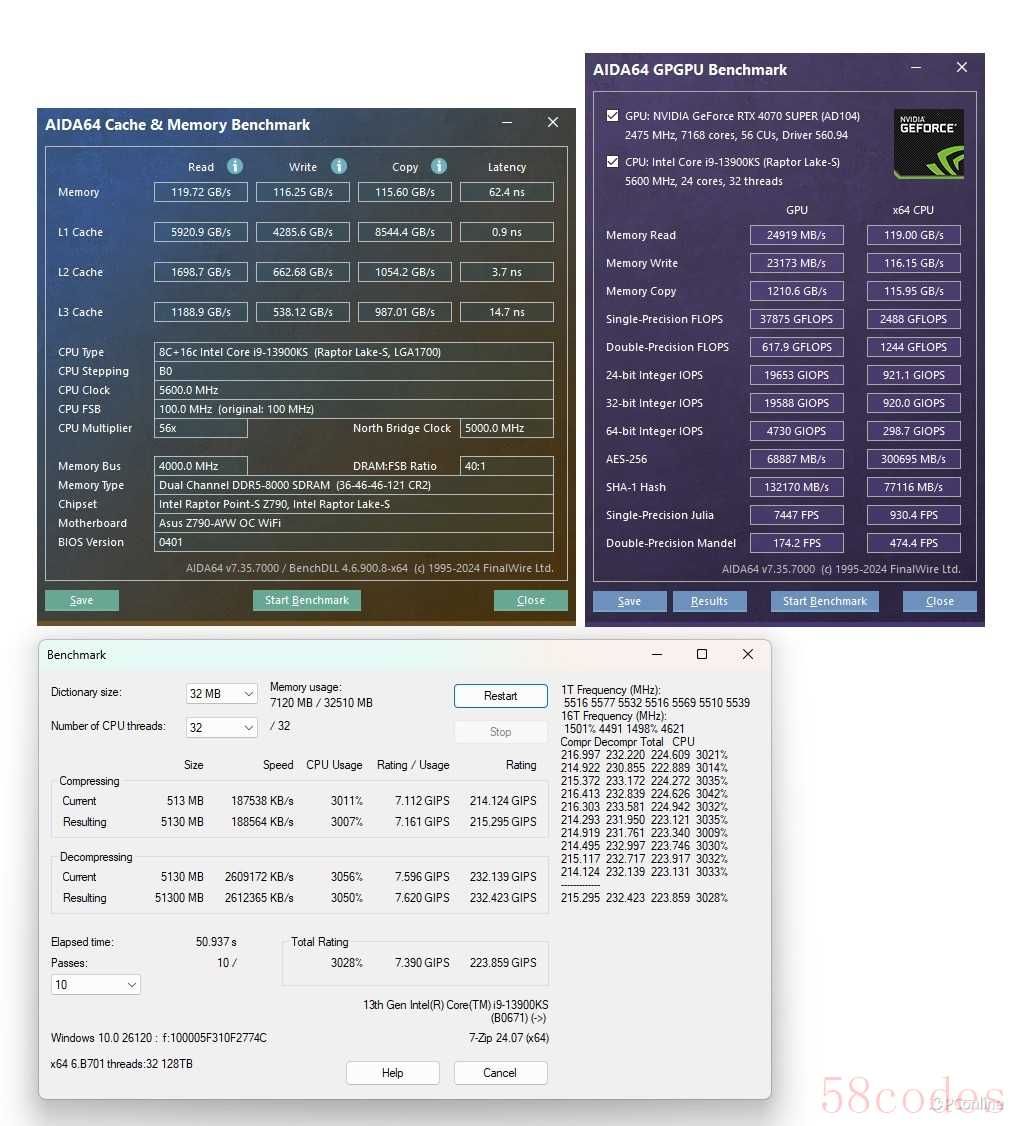Image resolution: width=1020 pixels, height=1126 pixels.
Task: Click the Restart button in 7-Zip benchmark
Action: (x=500, y=696)
